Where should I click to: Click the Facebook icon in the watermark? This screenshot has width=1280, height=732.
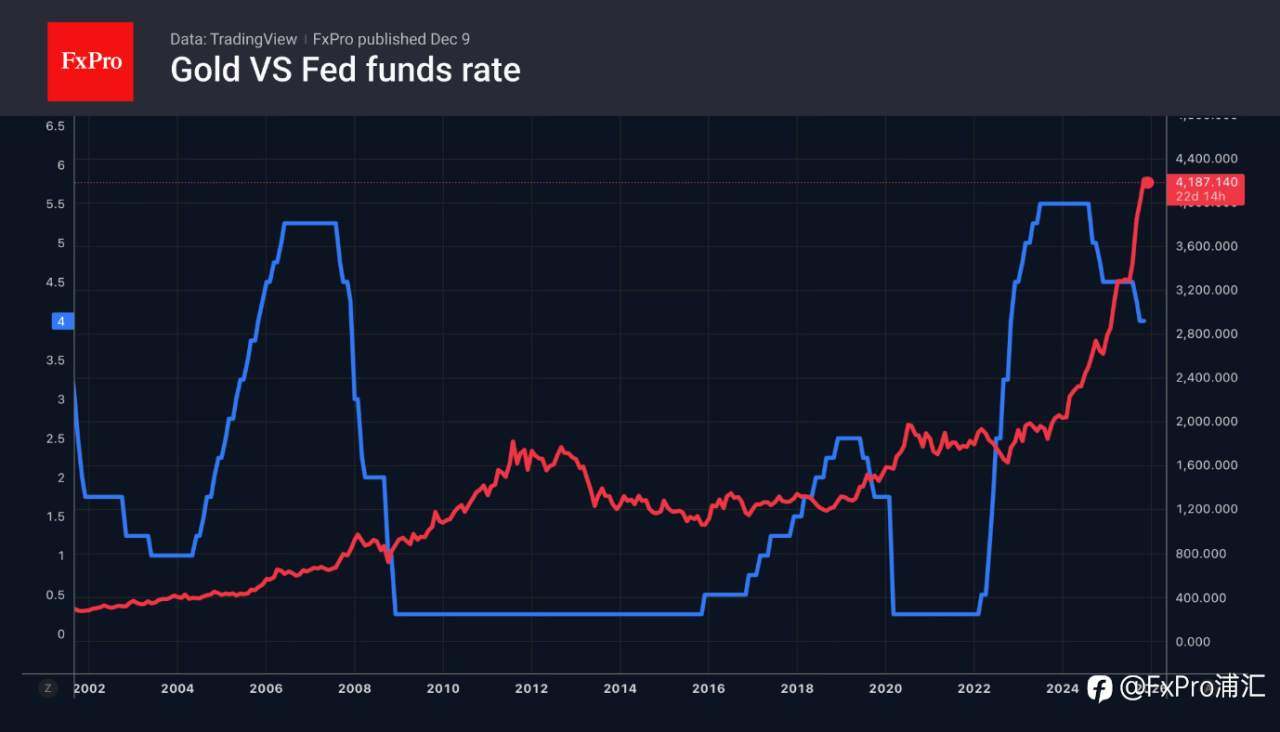coord(1099,688)
